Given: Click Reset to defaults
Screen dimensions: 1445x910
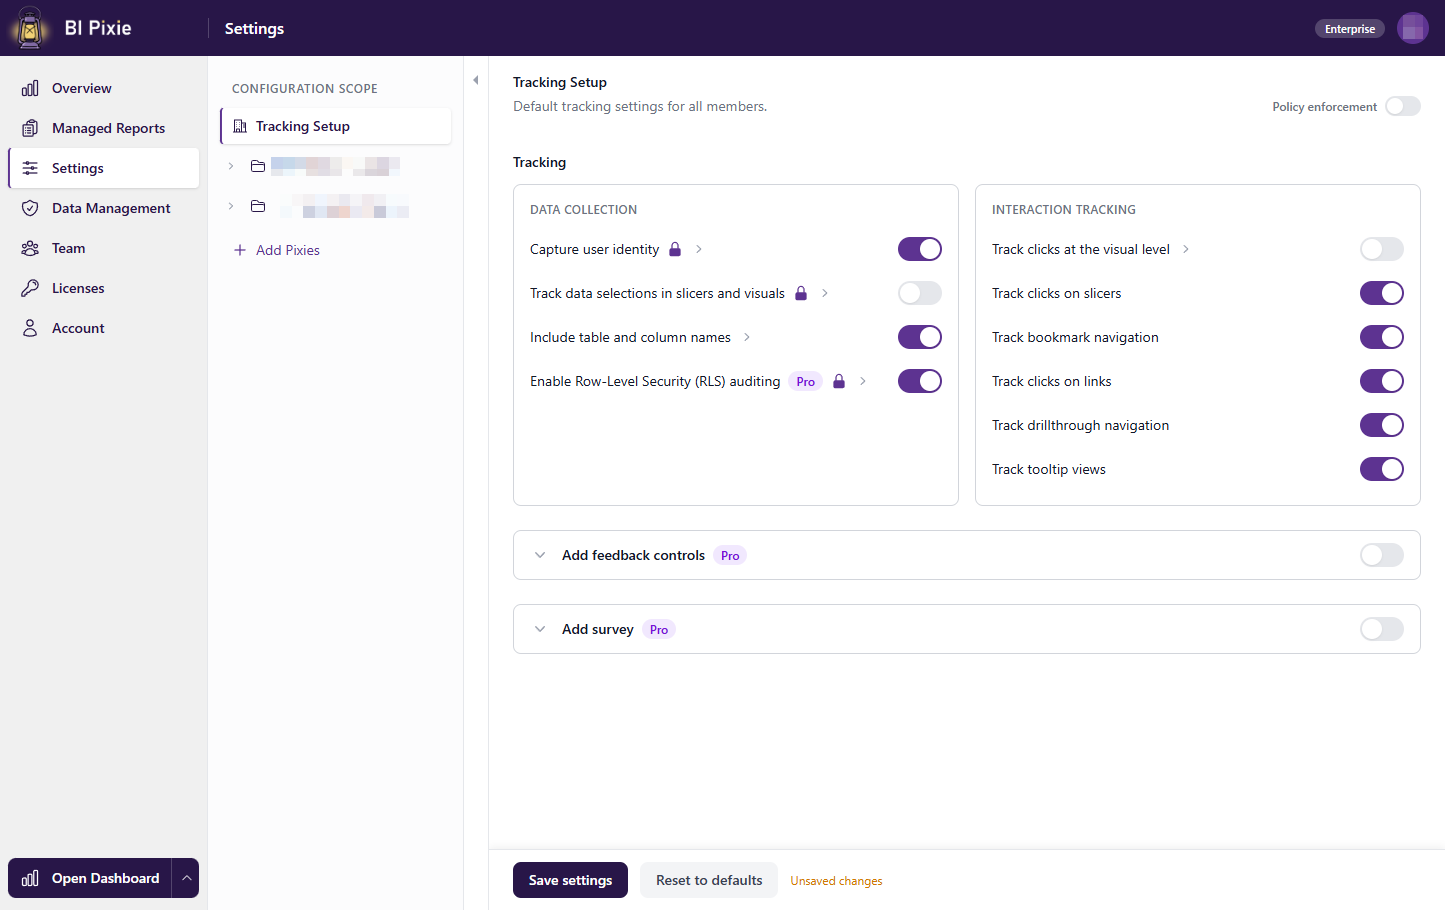Looking at the screenshot, I should pos(708,880).
